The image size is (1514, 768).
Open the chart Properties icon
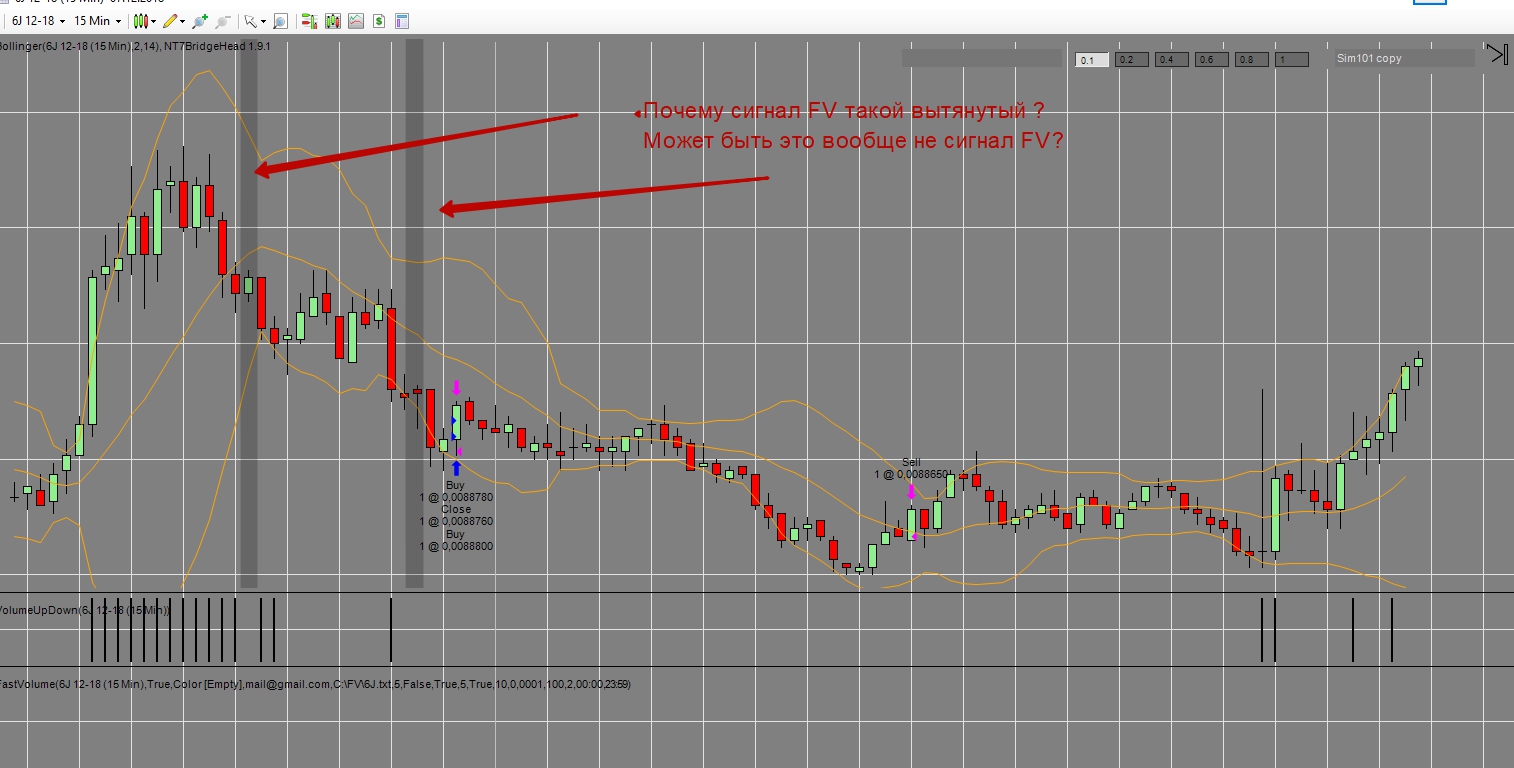[x=402, y=21]
